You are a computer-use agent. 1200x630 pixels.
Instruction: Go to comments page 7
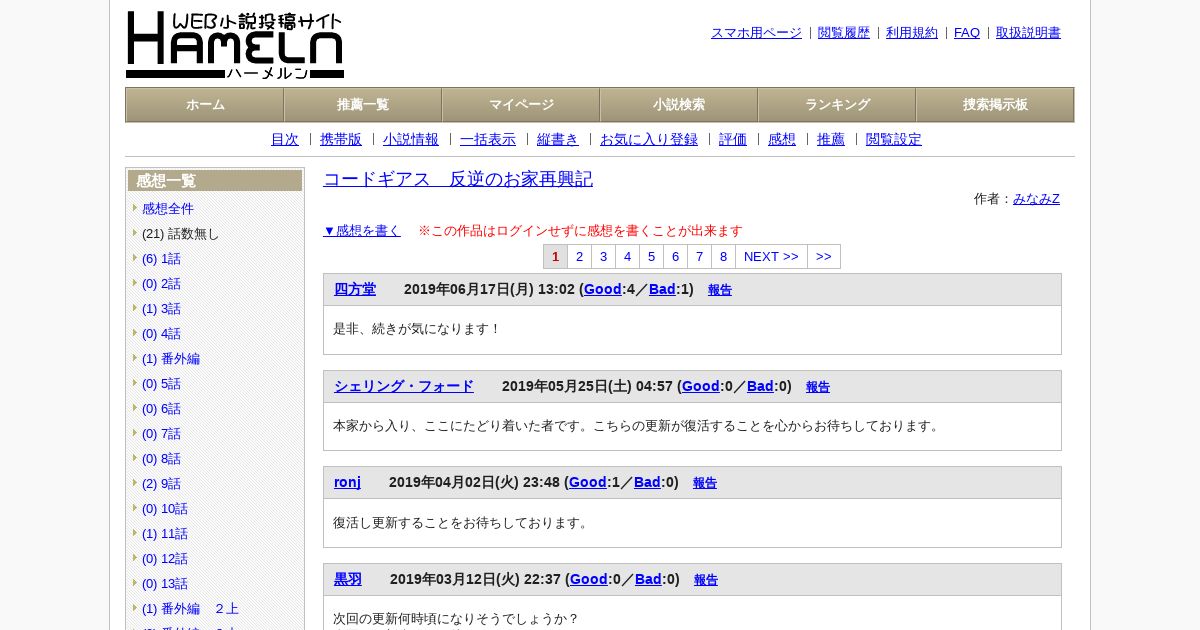699,257
